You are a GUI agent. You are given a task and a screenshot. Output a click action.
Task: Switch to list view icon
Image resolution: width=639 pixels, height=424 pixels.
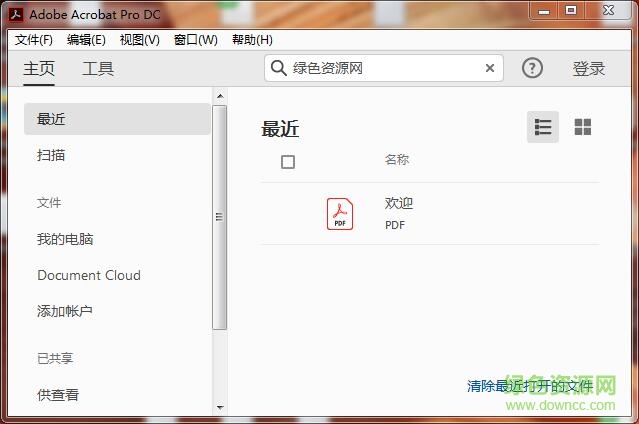pos(542,127)
